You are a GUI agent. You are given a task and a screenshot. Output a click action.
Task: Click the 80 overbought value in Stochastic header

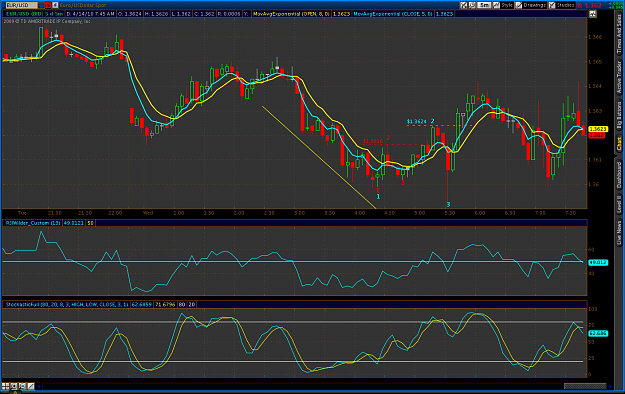pos(182,304)
